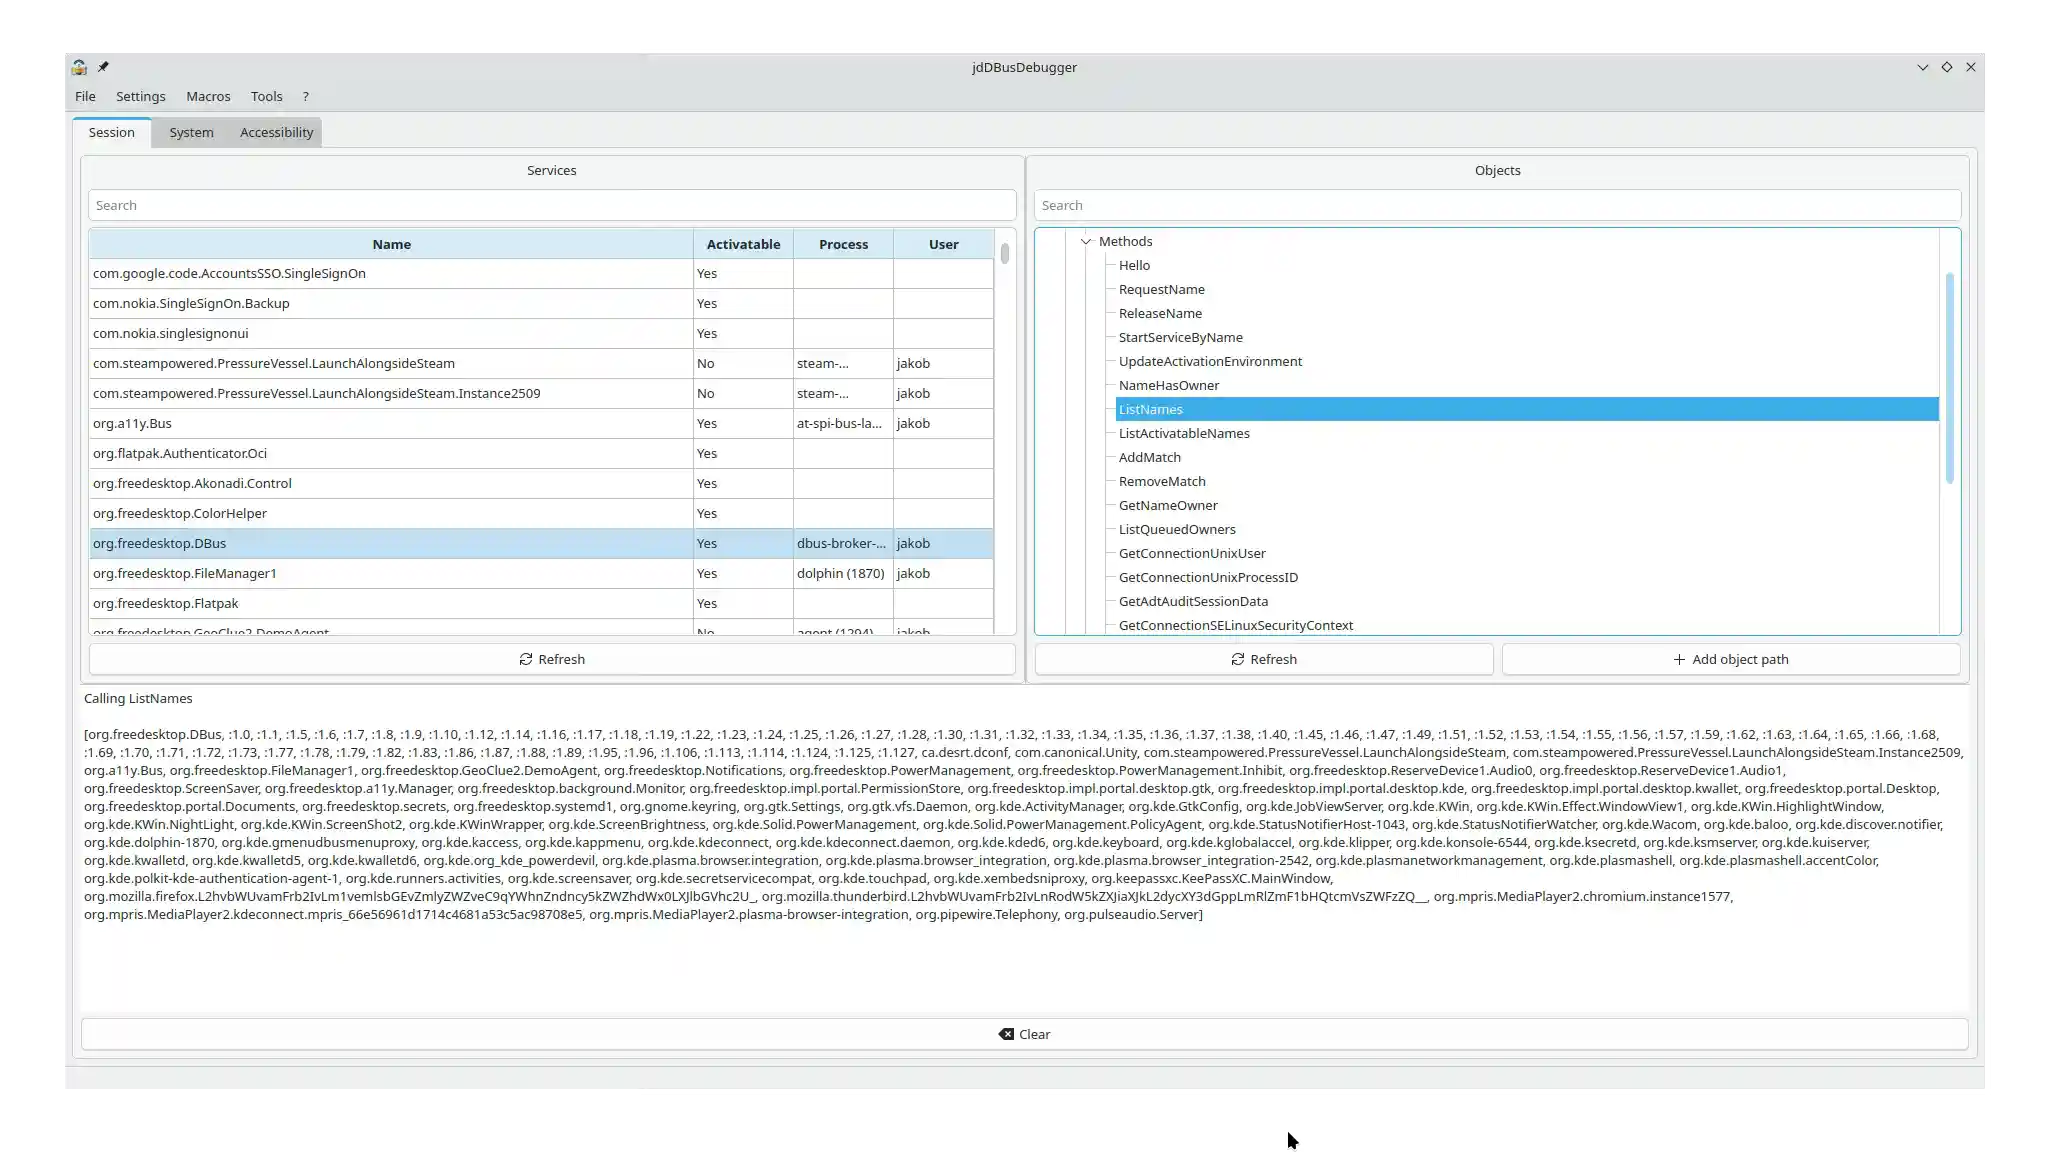2050x1166 pixels.
Task: Click the Add object path button
Action: pyautogui.click(x=1730, y=659)
